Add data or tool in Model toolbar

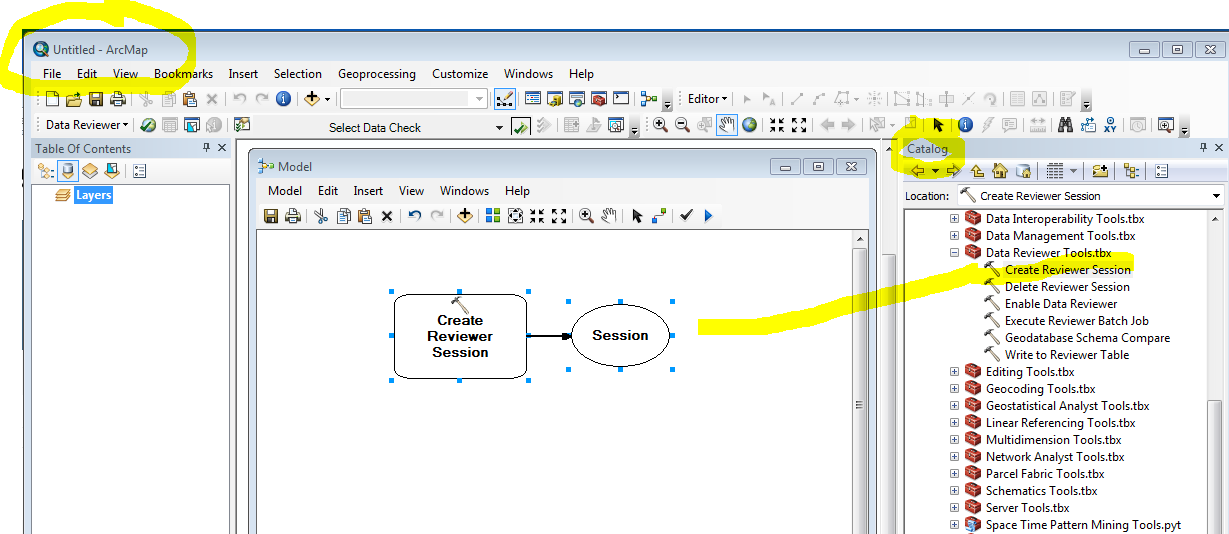(464, 215)
